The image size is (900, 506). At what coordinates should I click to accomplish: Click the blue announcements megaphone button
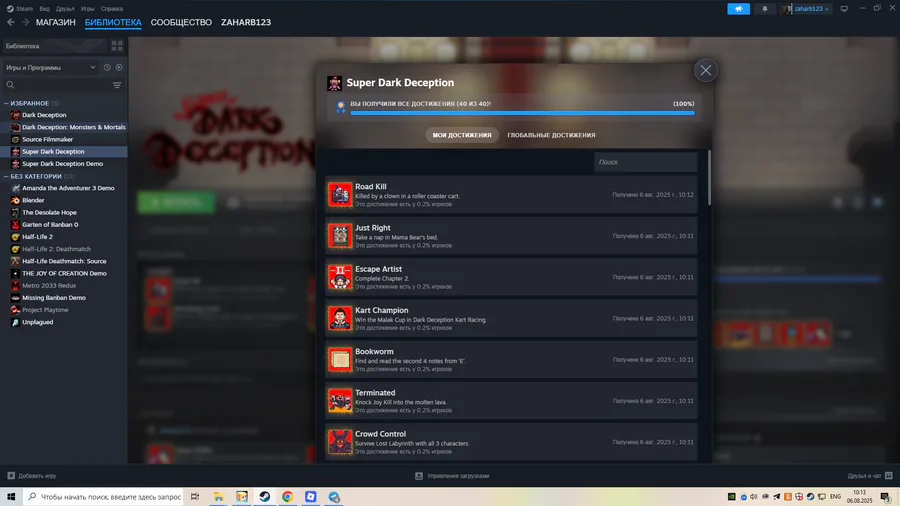[739, 9]
